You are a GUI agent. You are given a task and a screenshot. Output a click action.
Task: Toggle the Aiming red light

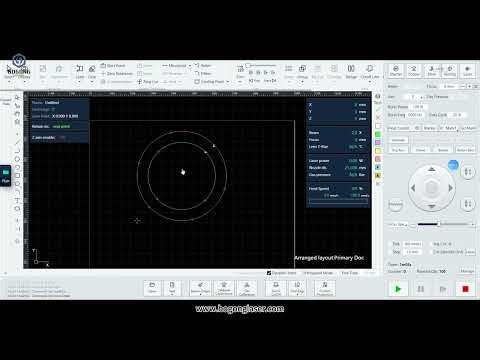click(x=450, y=71)
